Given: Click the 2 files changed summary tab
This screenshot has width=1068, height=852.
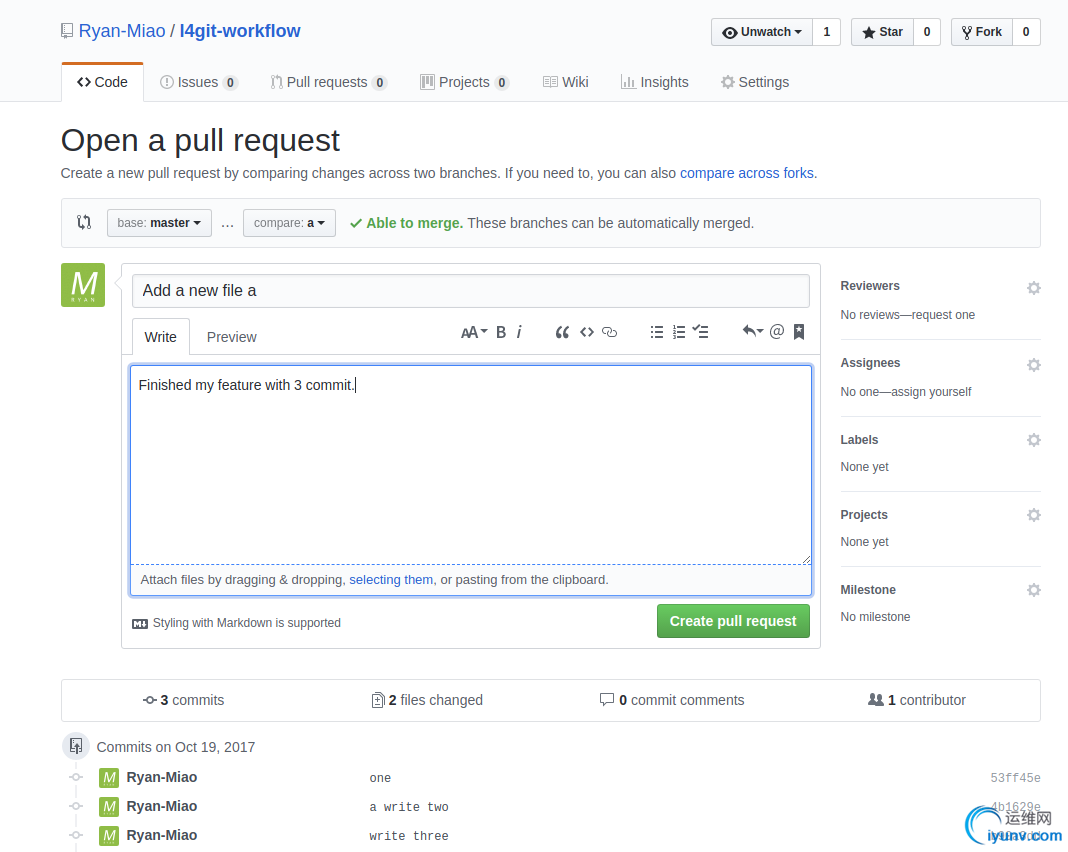Looking at the screenshot, I should (427, 700).
